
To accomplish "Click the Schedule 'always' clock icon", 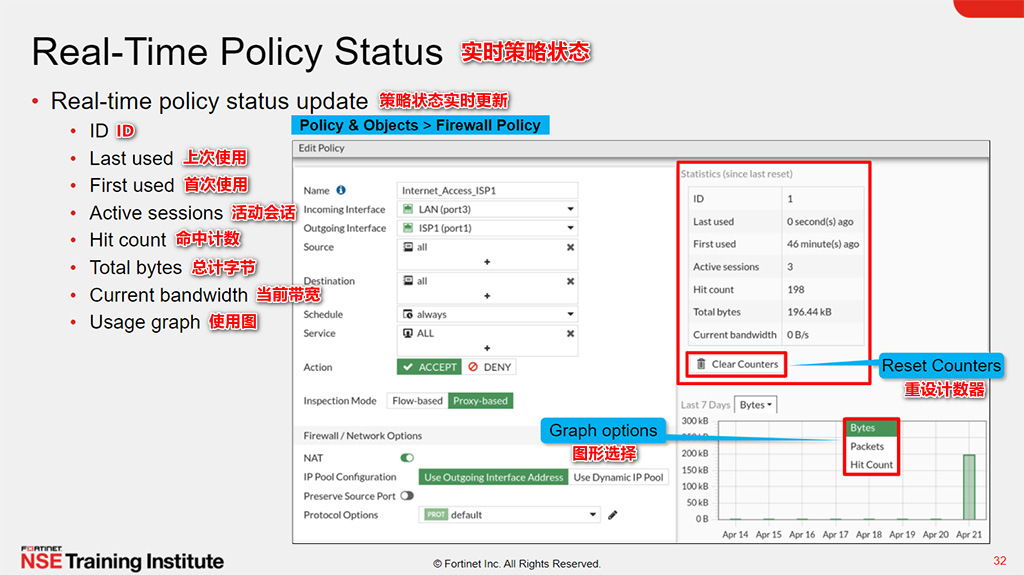I will click(408, 314).
